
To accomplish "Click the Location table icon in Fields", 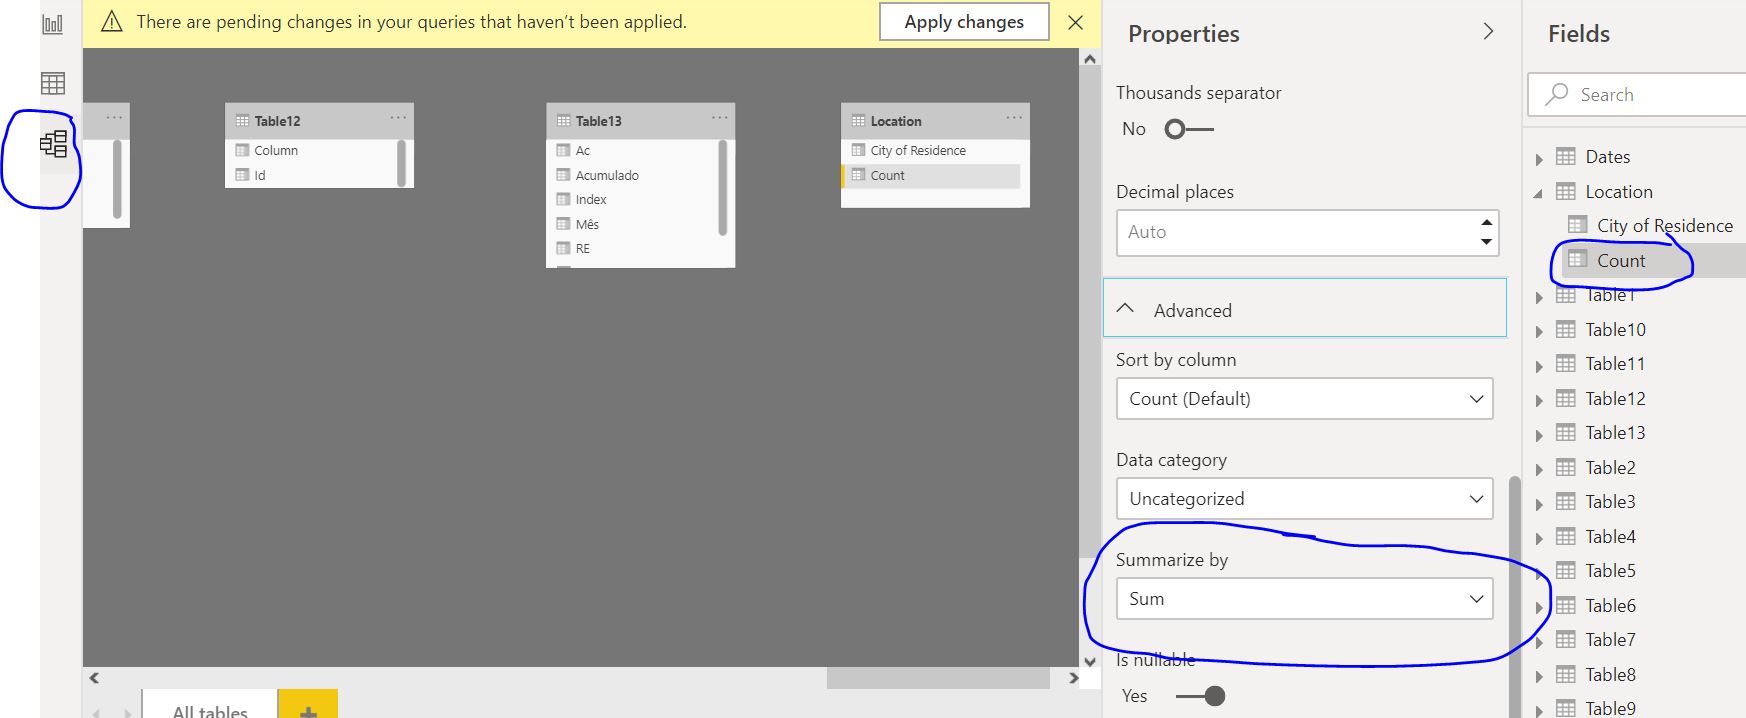I will tap(1566, 191).
